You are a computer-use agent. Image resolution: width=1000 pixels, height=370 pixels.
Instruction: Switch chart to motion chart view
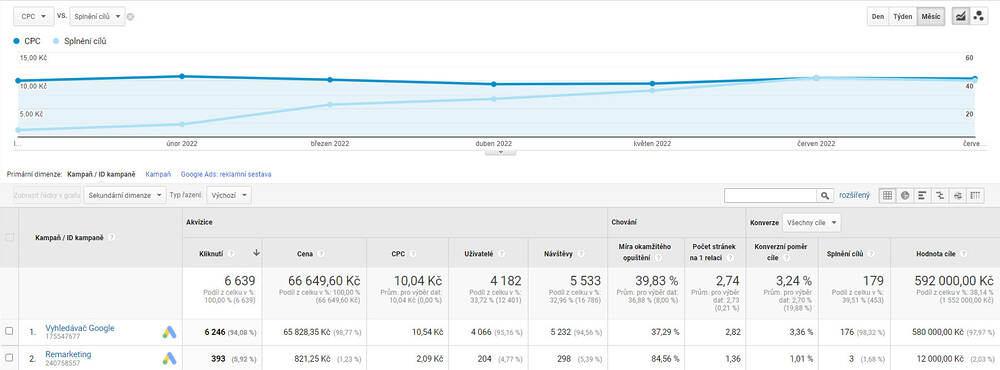coord(978,17)
